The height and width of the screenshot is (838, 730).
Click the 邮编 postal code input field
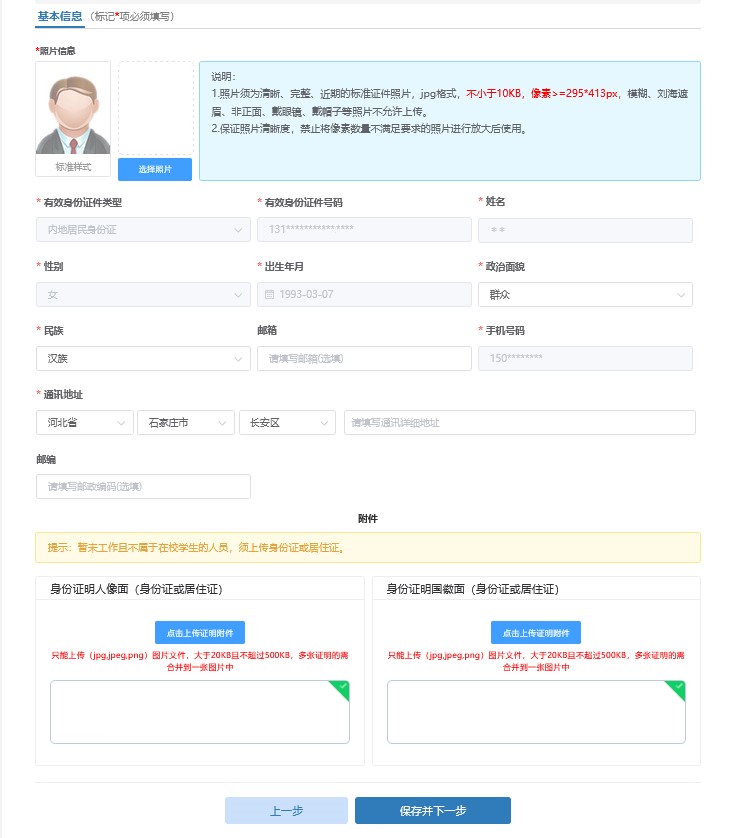tap(143, 487)
